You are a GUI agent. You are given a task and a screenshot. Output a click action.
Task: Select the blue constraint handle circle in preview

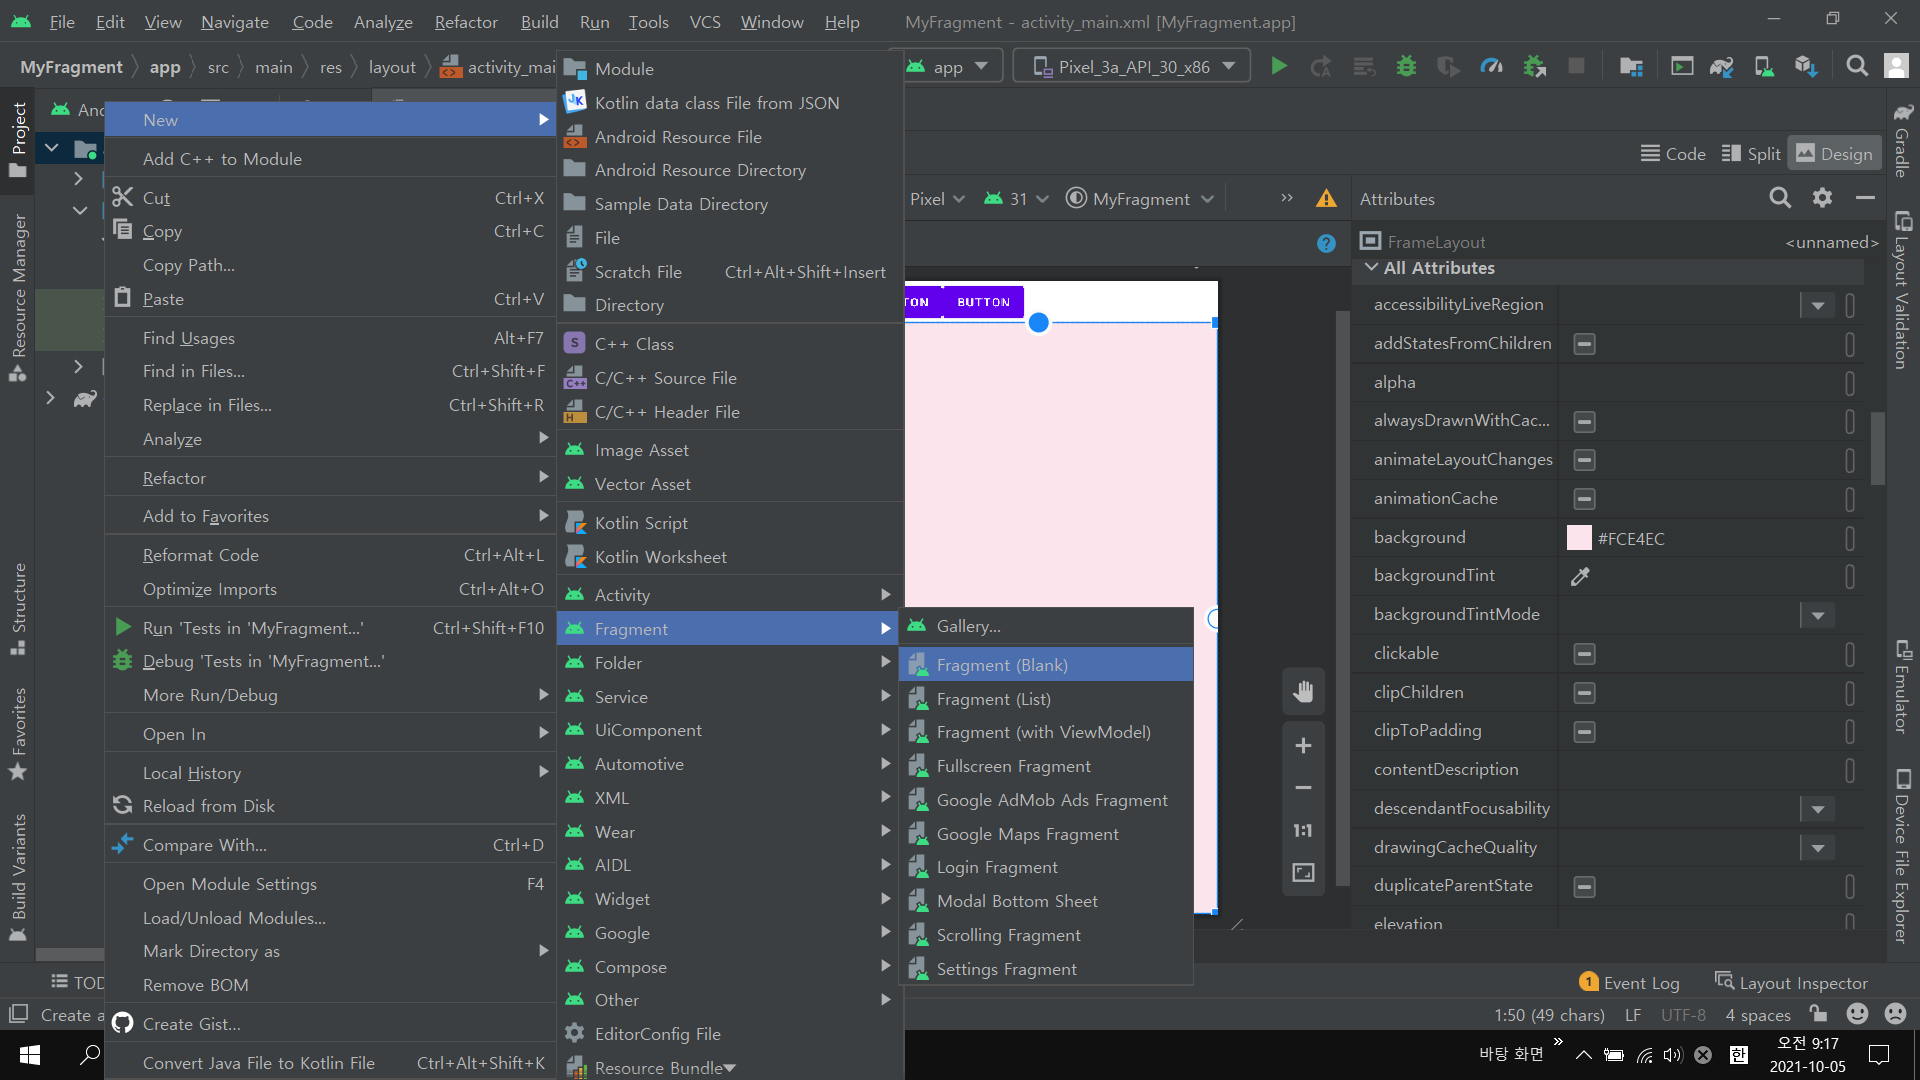click(x=1039, y=323)
